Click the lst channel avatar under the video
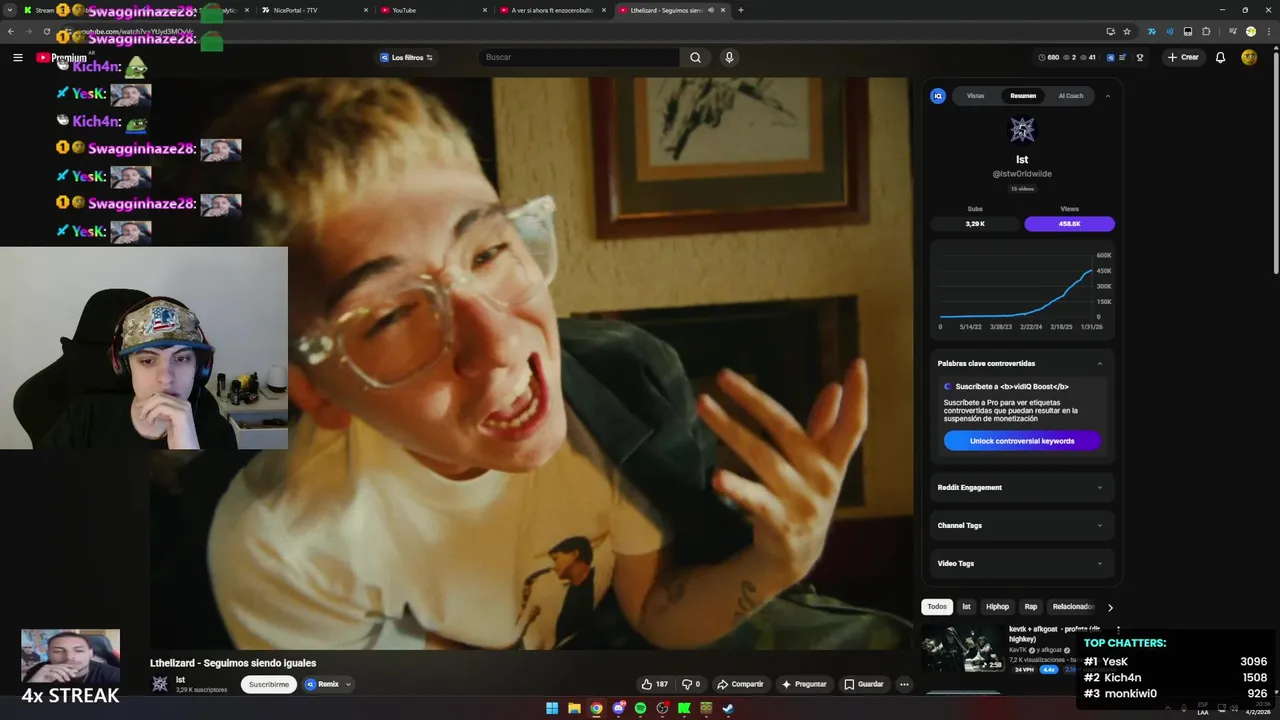This screenshot has height=720, width=1280. (x=159, y=684)
